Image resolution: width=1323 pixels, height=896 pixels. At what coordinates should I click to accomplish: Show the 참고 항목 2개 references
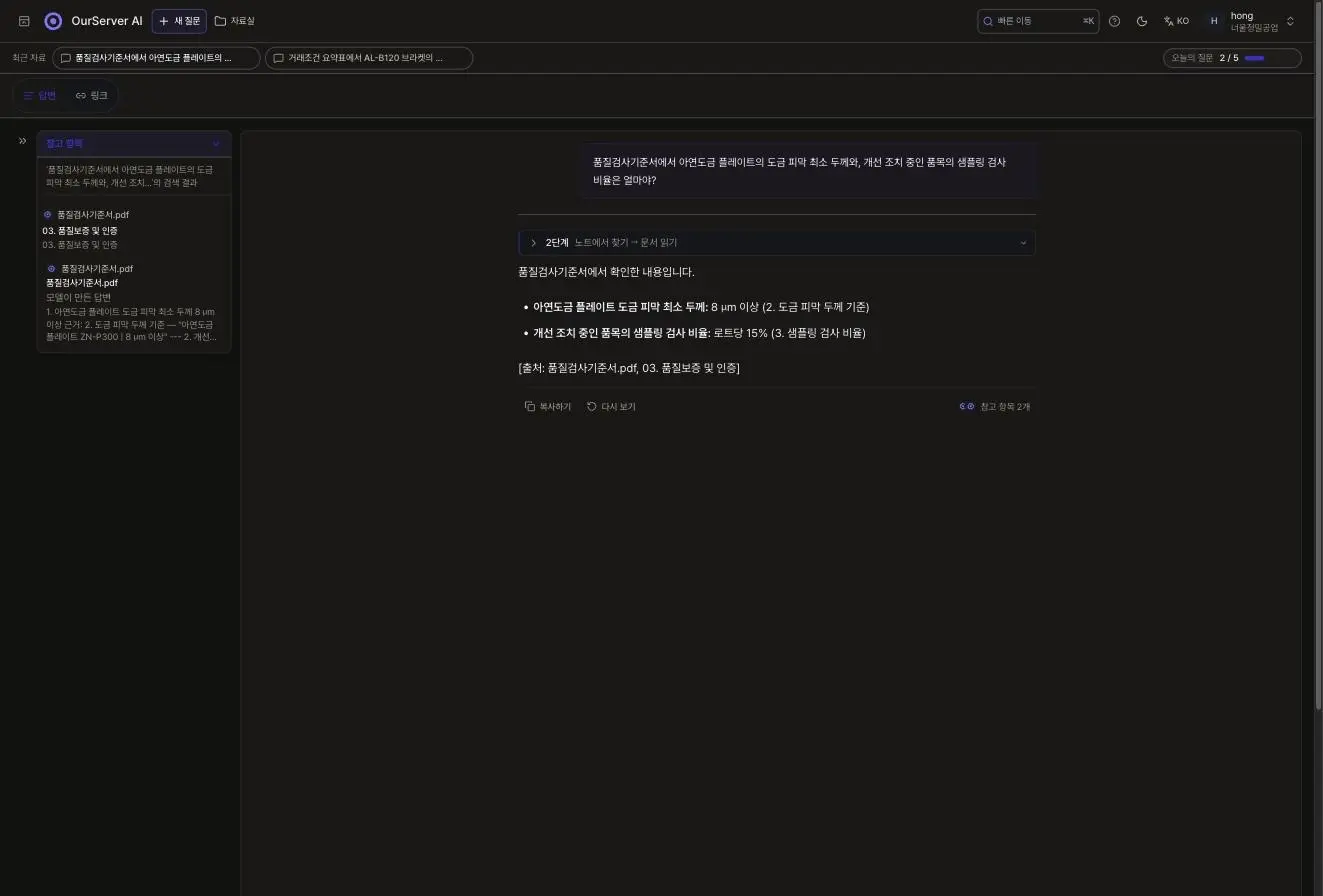pyautogui.click(x=995, y=407)
